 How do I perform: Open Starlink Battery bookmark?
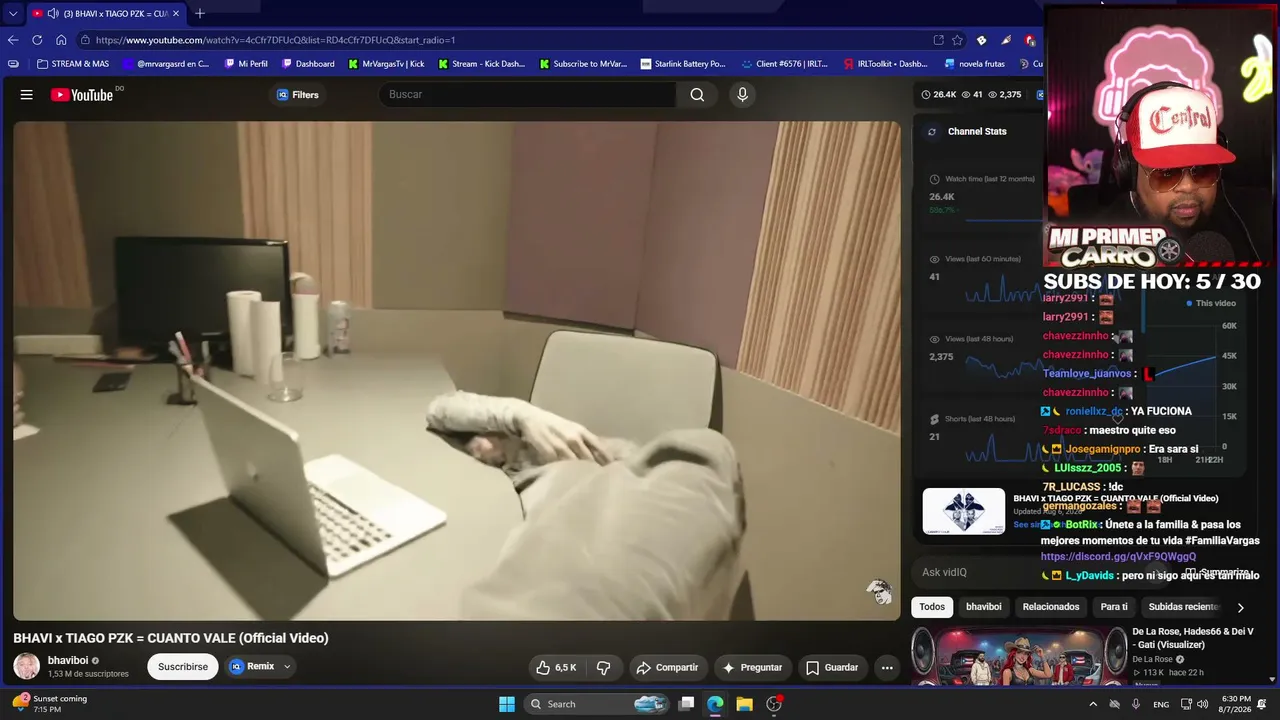point(683,64)
